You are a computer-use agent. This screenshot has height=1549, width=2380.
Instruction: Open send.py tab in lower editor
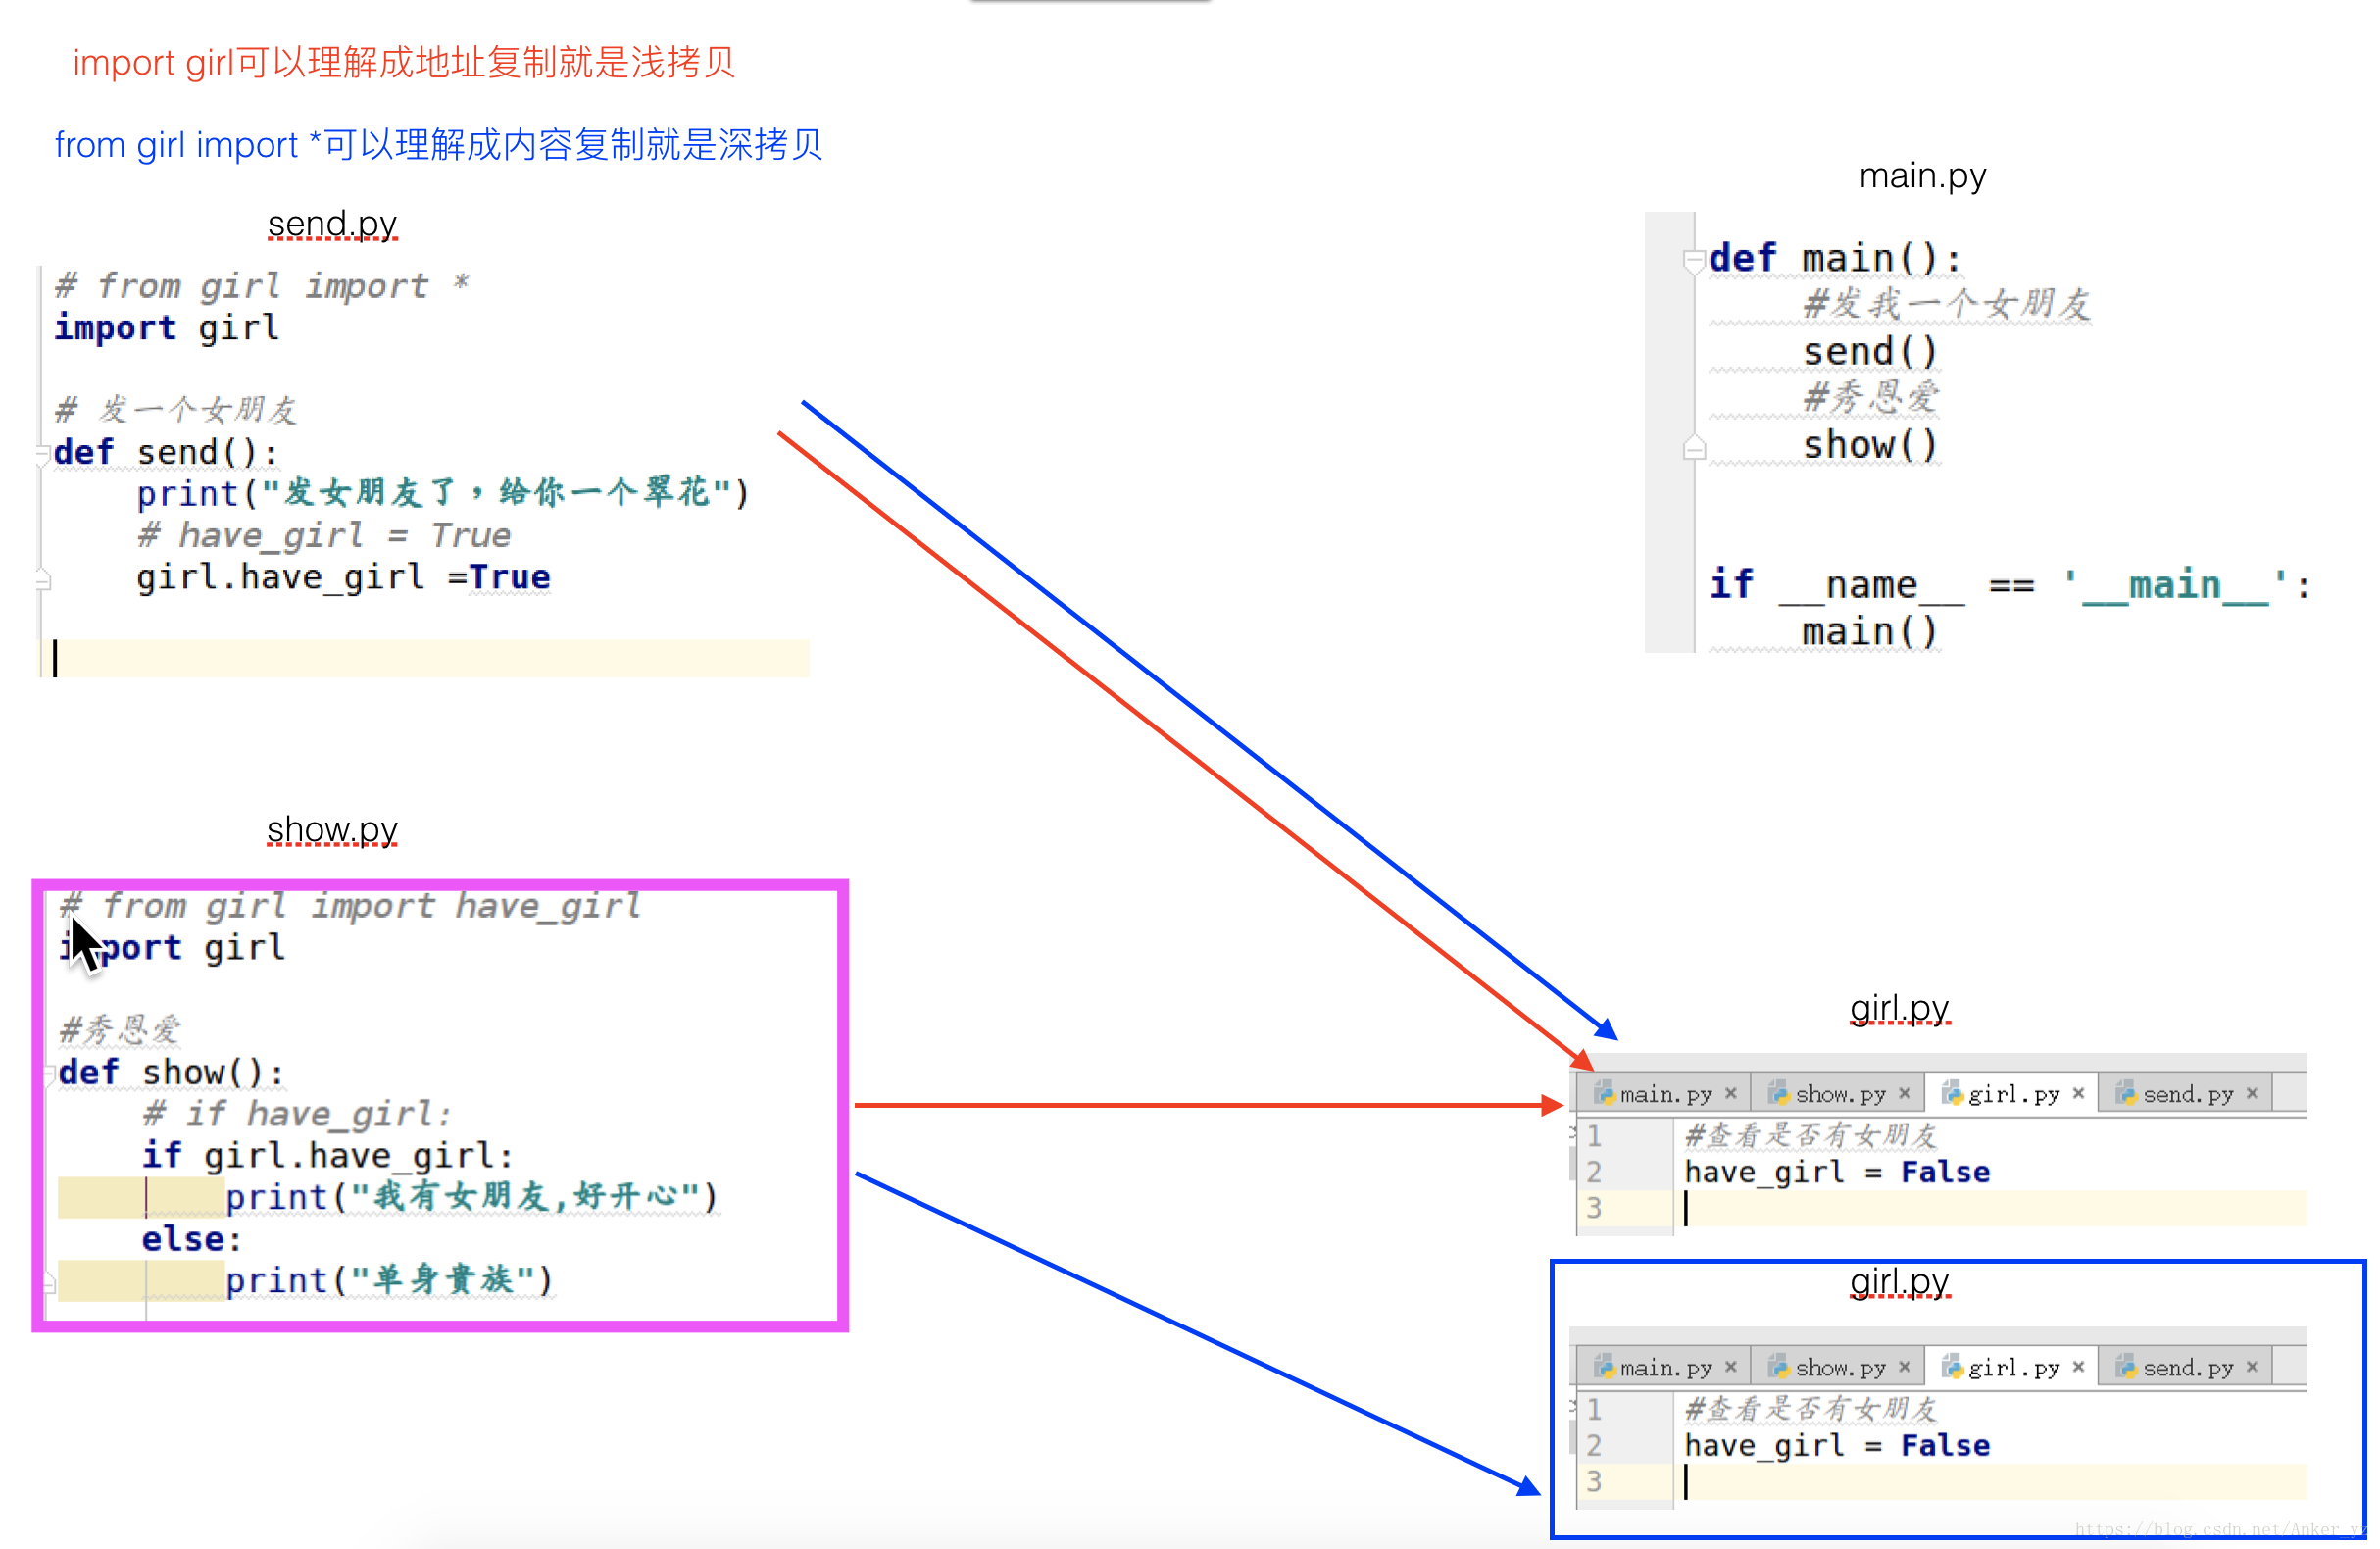(2187, 1367)
